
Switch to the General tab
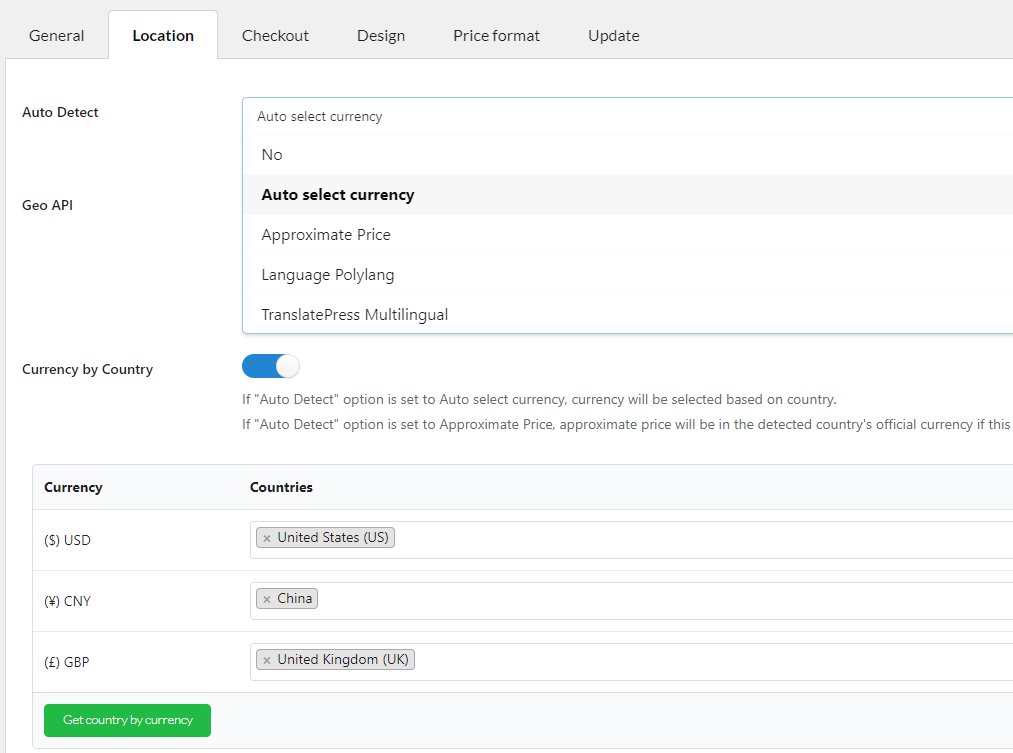point(57,36)
